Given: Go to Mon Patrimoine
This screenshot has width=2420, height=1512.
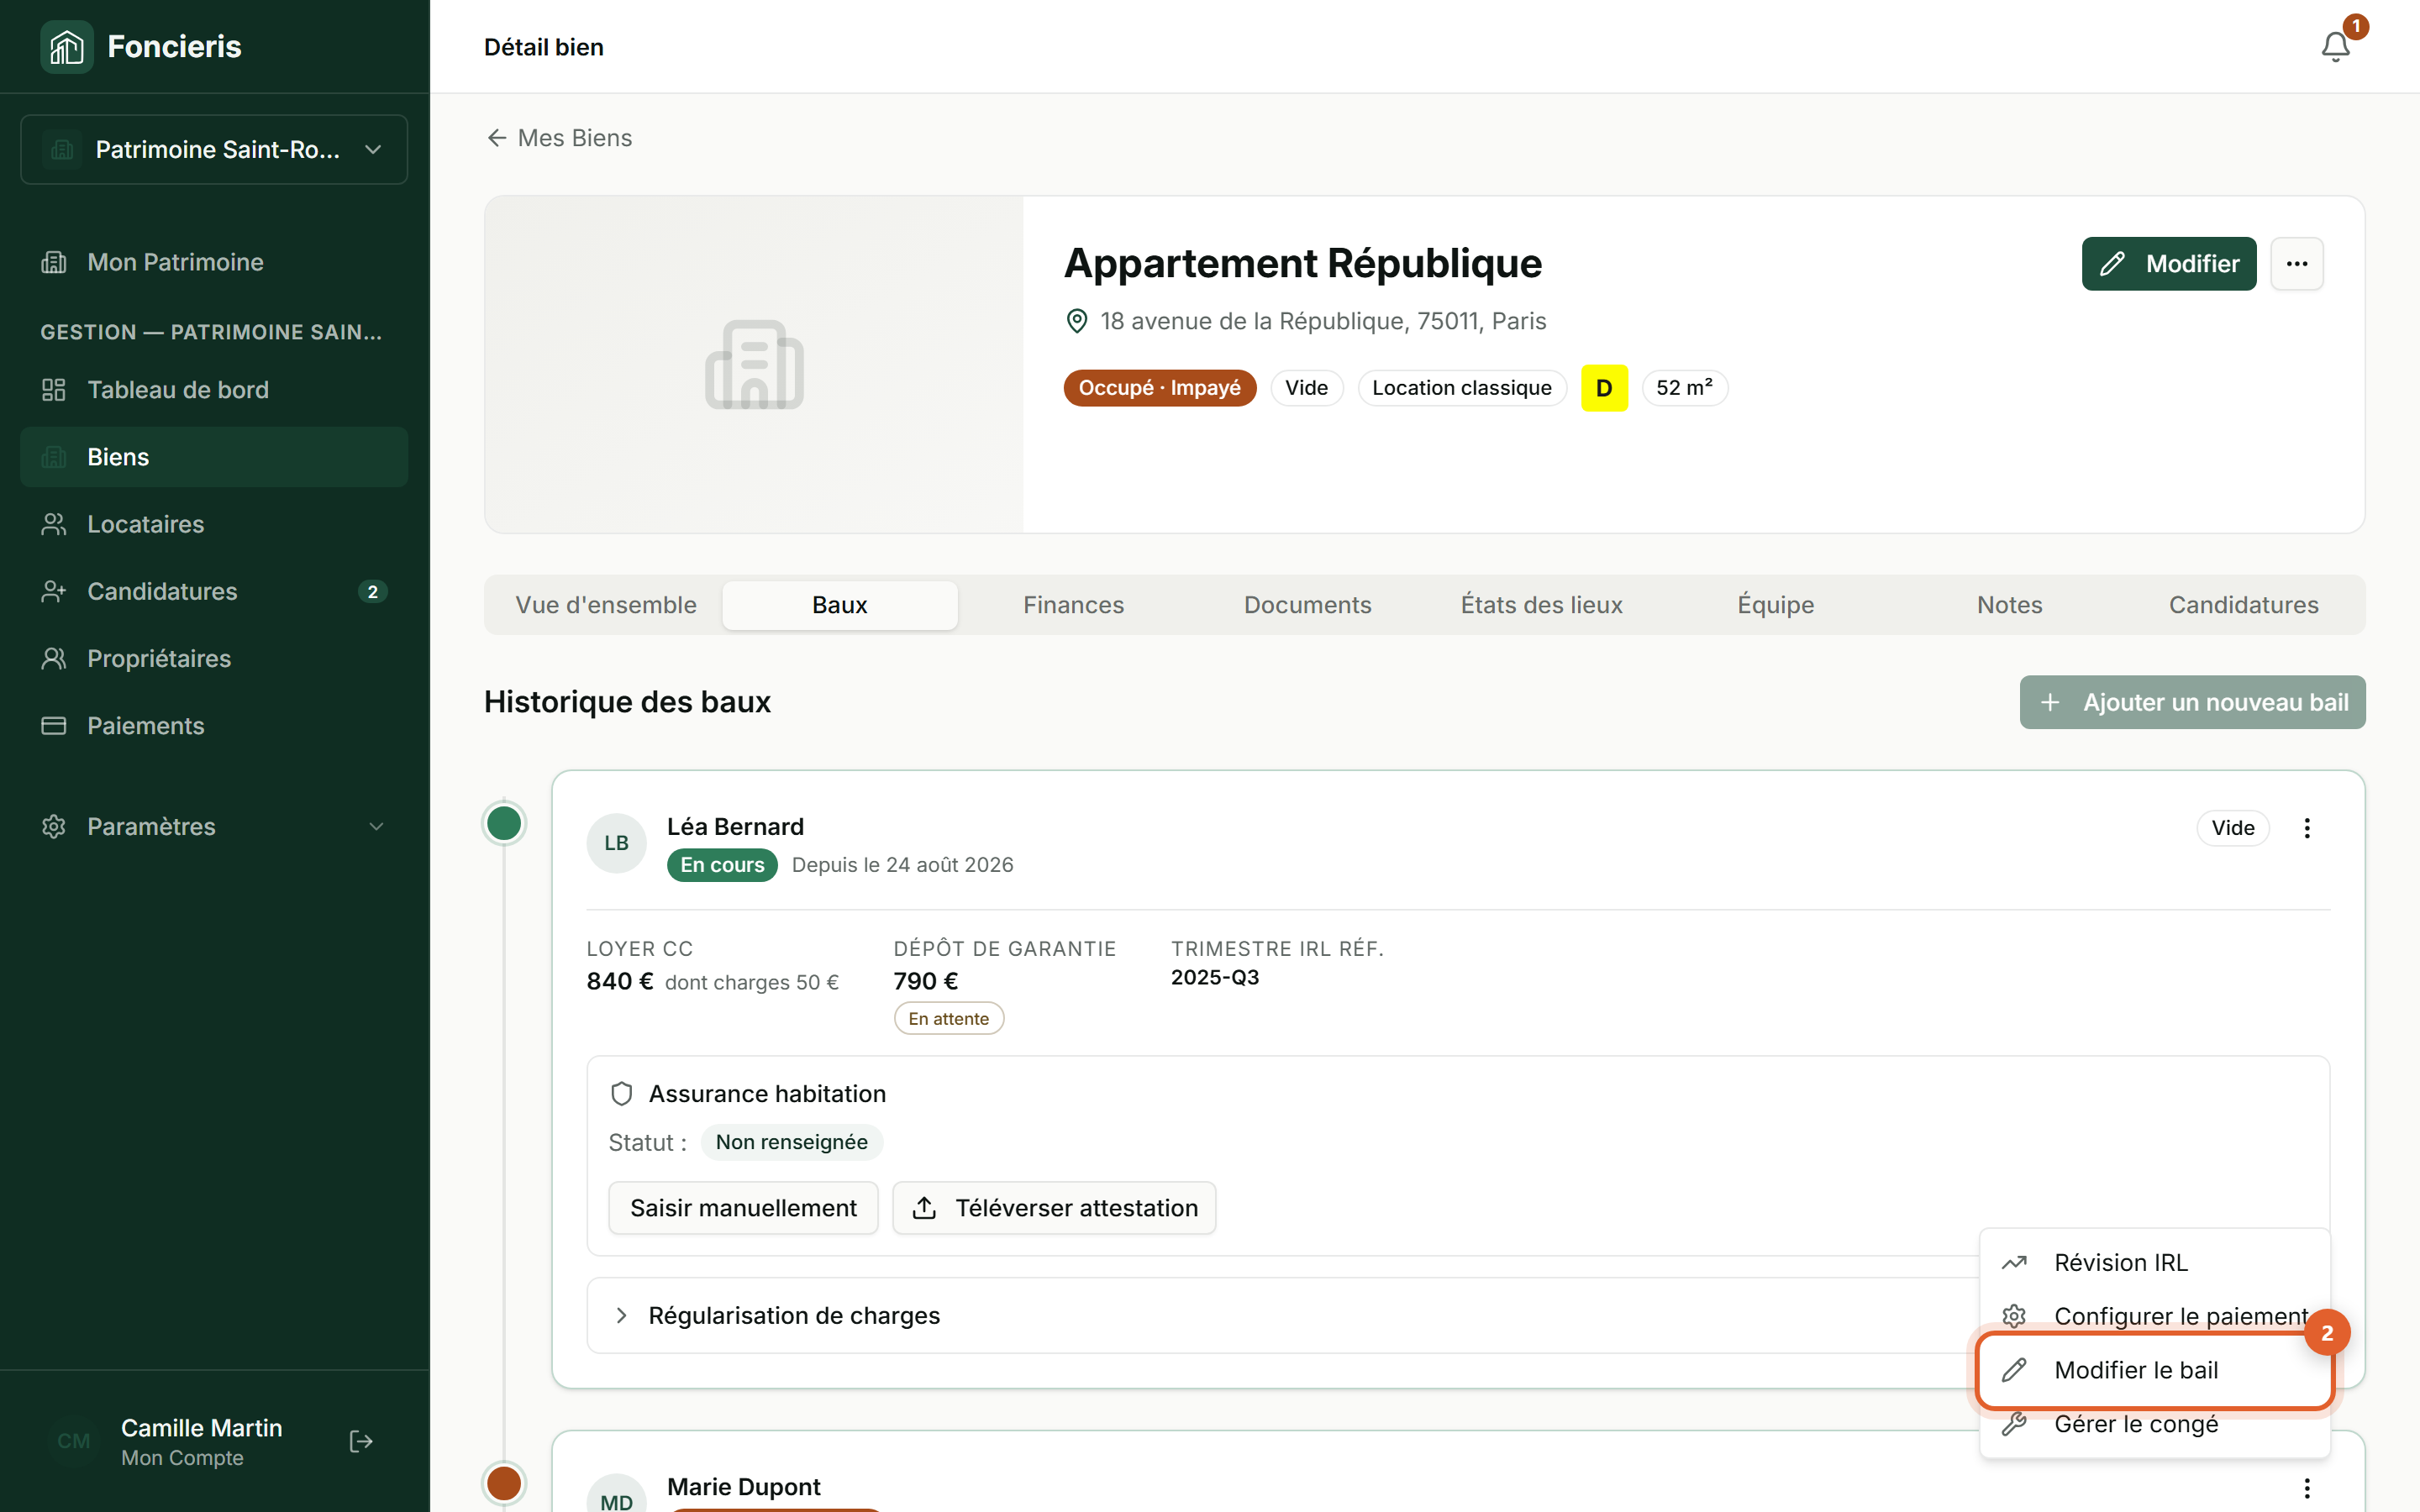Looking at the screenshot, I should [x=214, y=262].
